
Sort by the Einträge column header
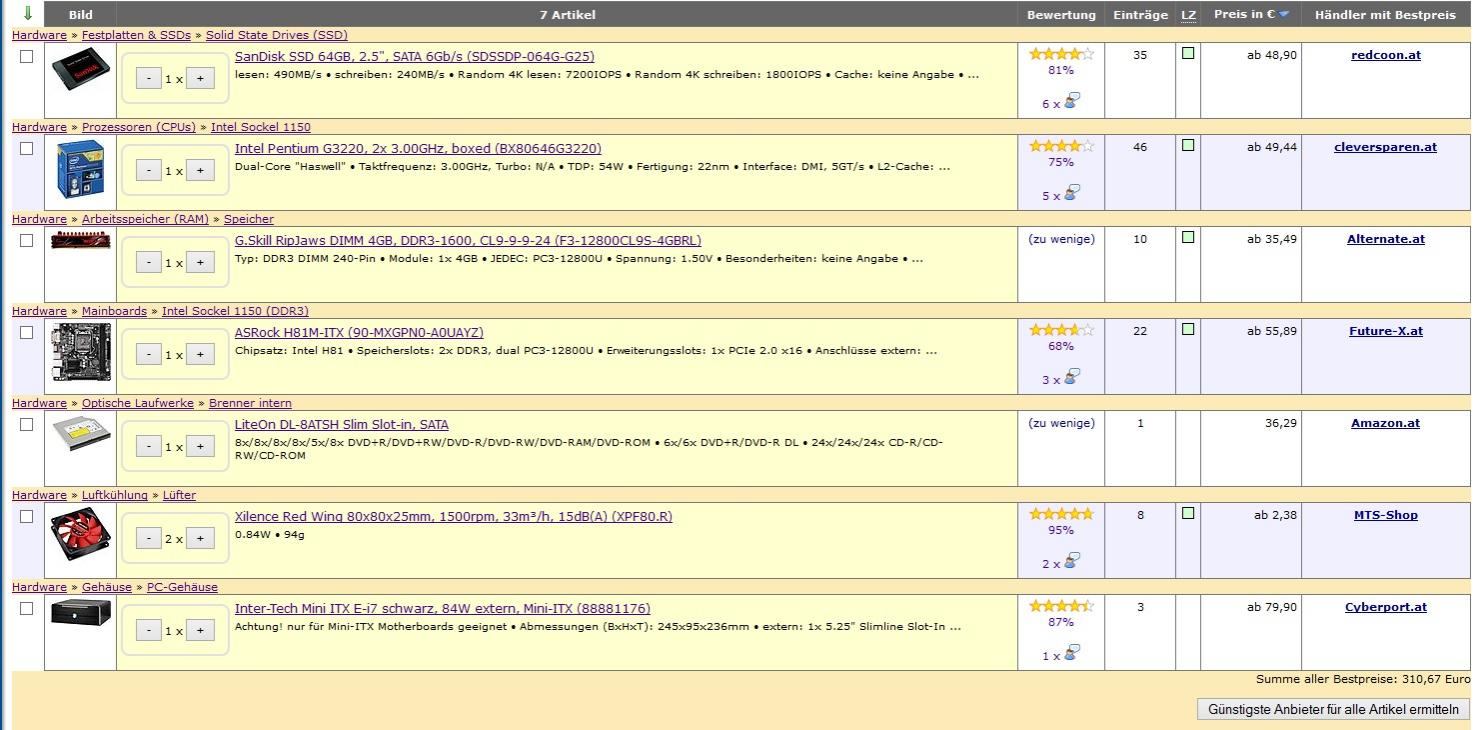[x=1140, y=15]
